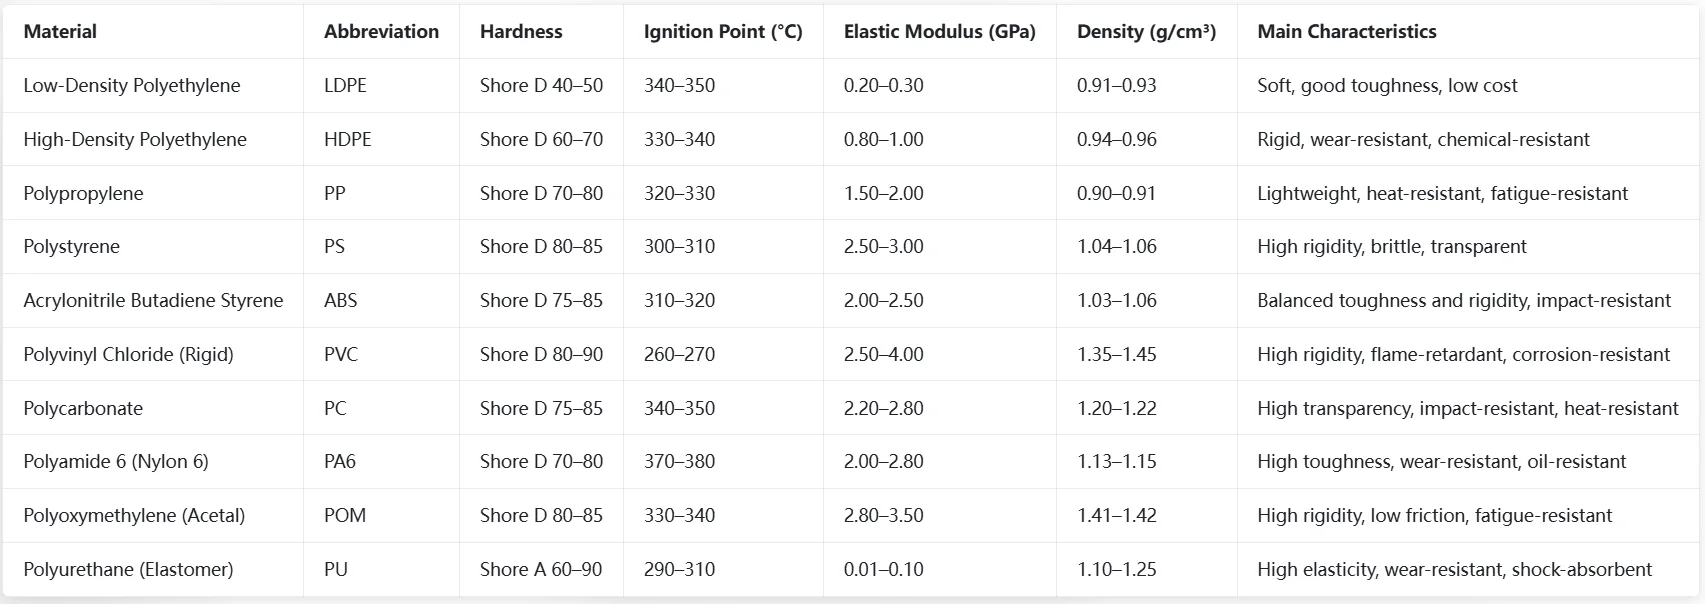The width and height of the screenshot is (1705, 604).
Task: Click 'Soft, good toughness, low cost' text
Action: point(1387,86)
